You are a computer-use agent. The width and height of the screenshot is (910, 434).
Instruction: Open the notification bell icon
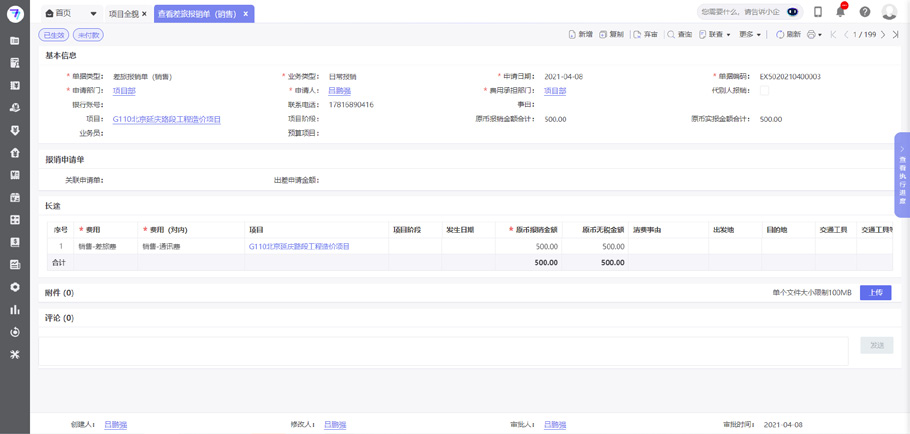(x=841, y=12)
